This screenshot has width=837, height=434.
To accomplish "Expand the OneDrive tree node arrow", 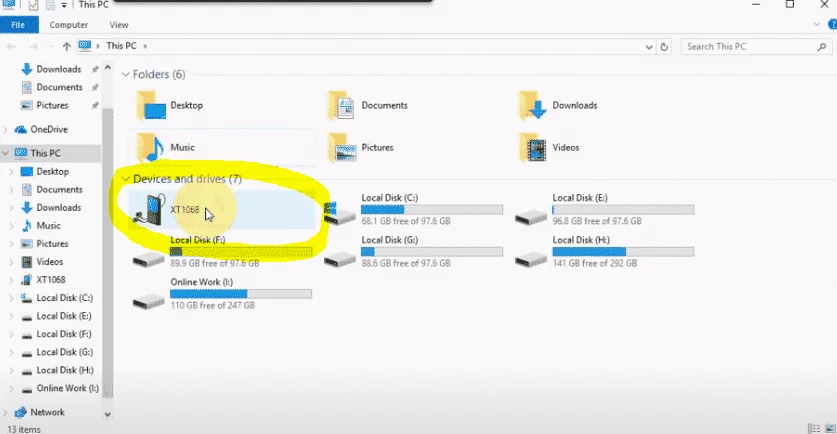I will pos(5,130).
